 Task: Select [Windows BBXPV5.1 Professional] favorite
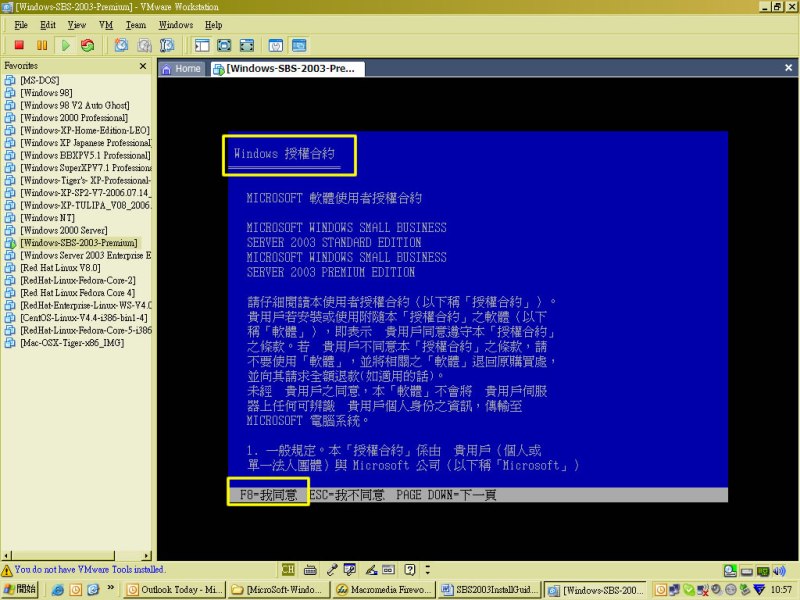(85, 156)
